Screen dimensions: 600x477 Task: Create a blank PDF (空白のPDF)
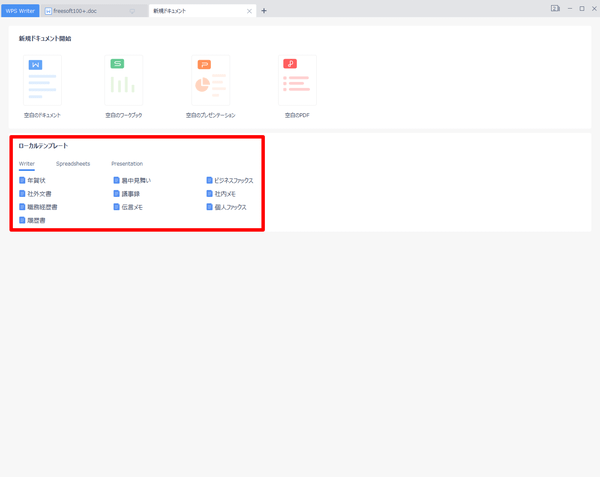[x=297, y=81]
